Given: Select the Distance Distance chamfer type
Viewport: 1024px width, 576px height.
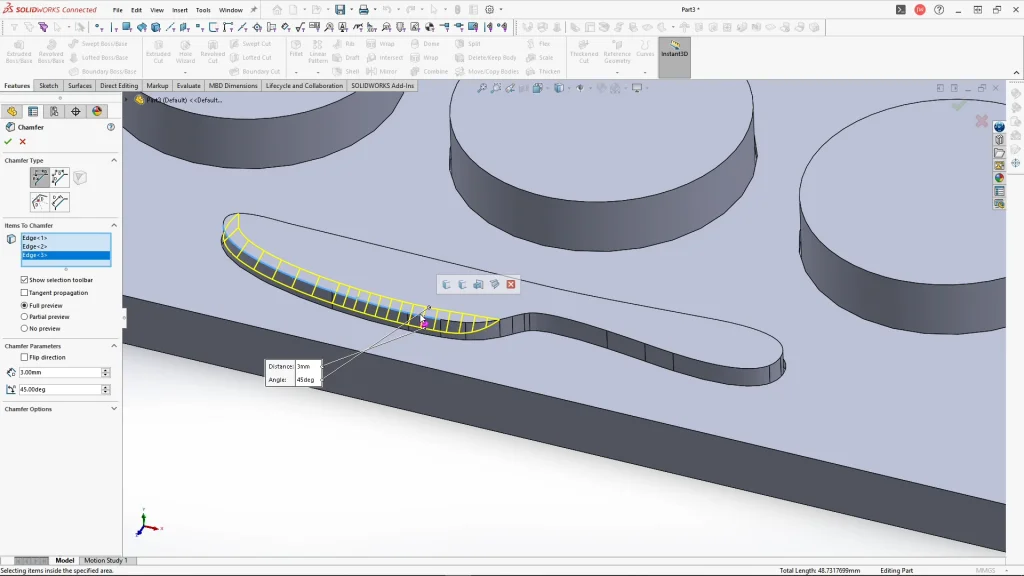Looking at the screenshot, I should click(60, 178).
